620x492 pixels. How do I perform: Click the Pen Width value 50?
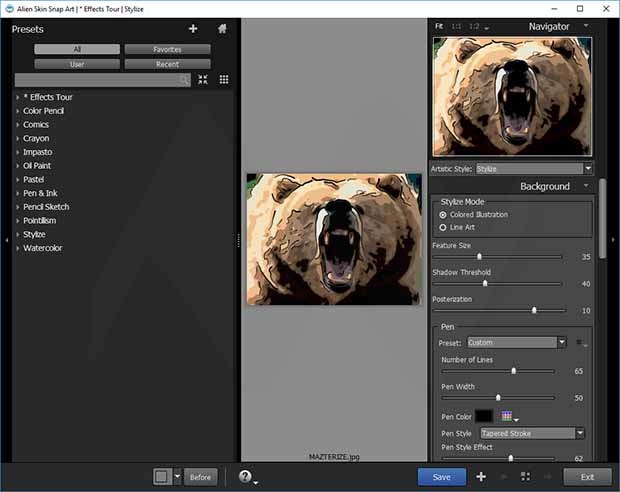[x=578, y=398]
